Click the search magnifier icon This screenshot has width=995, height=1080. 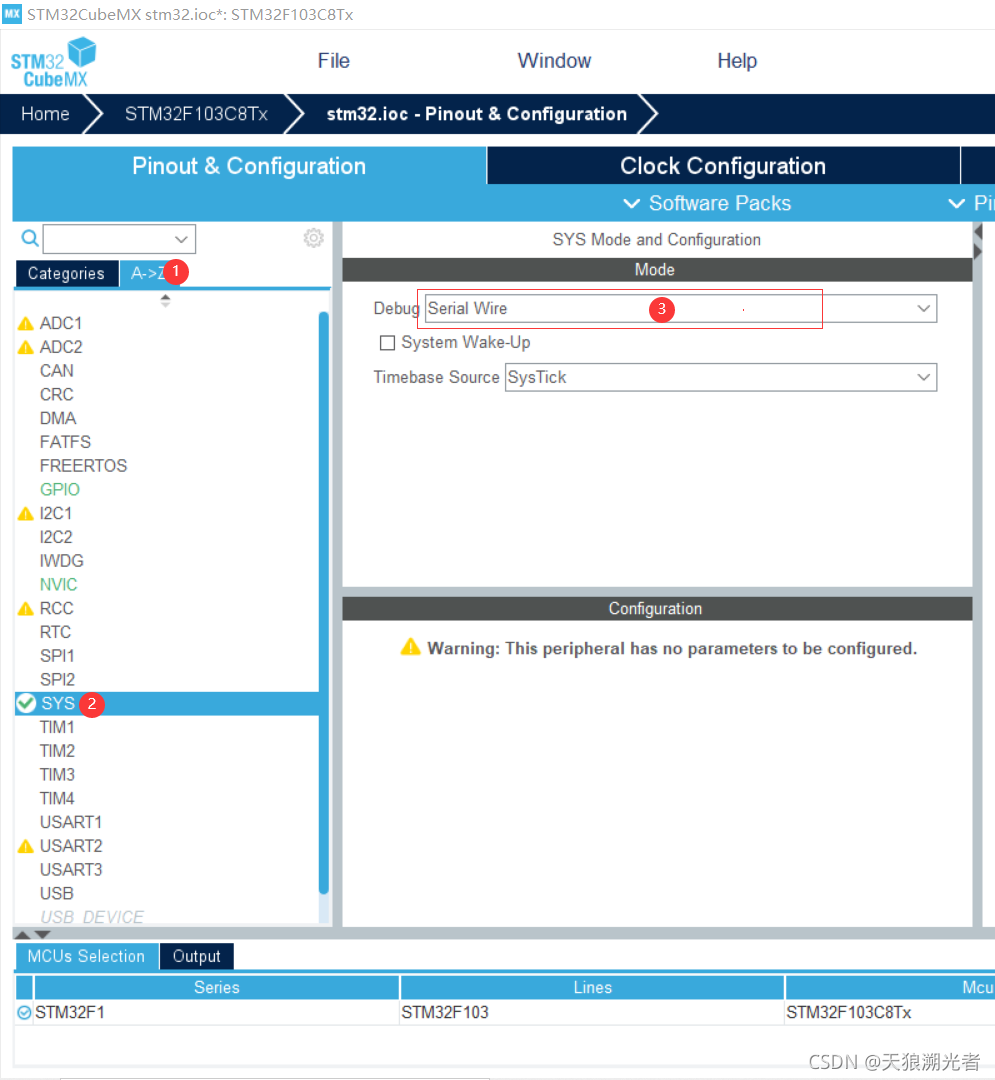pos(30,238)
